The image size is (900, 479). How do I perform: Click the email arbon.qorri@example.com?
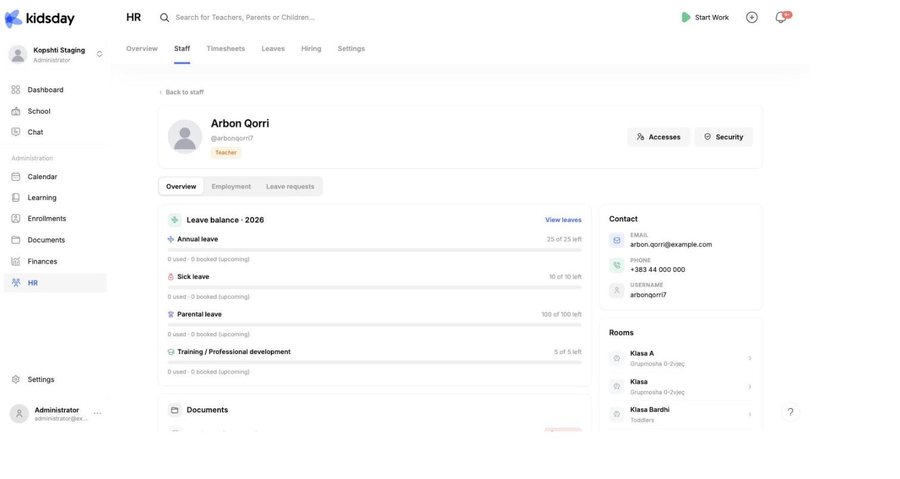[671, 244]
